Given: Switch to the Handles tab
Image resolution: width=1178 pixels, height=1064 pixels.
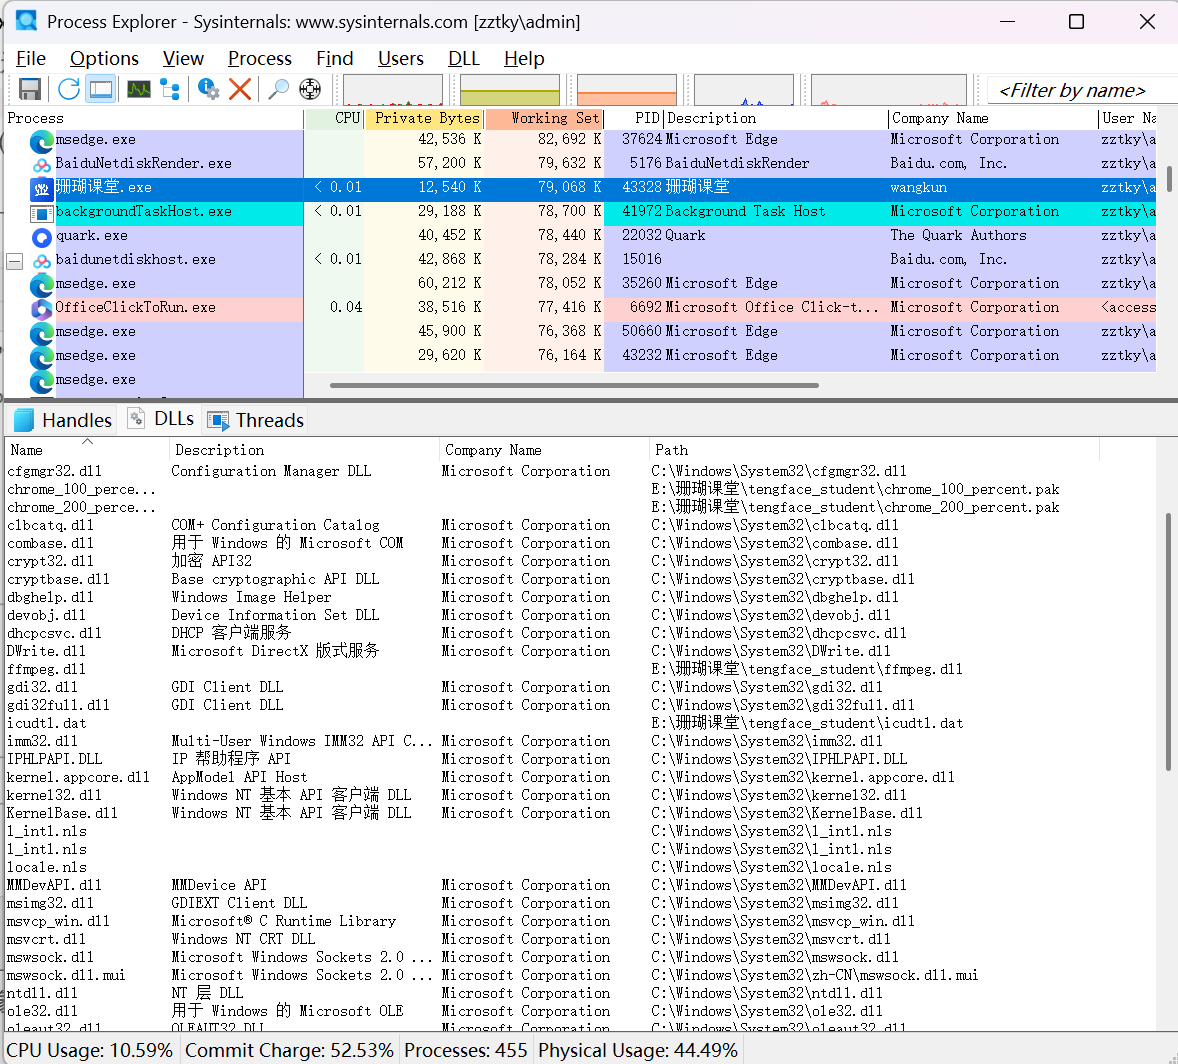Looking at the screenshot, I should point(63,420).
